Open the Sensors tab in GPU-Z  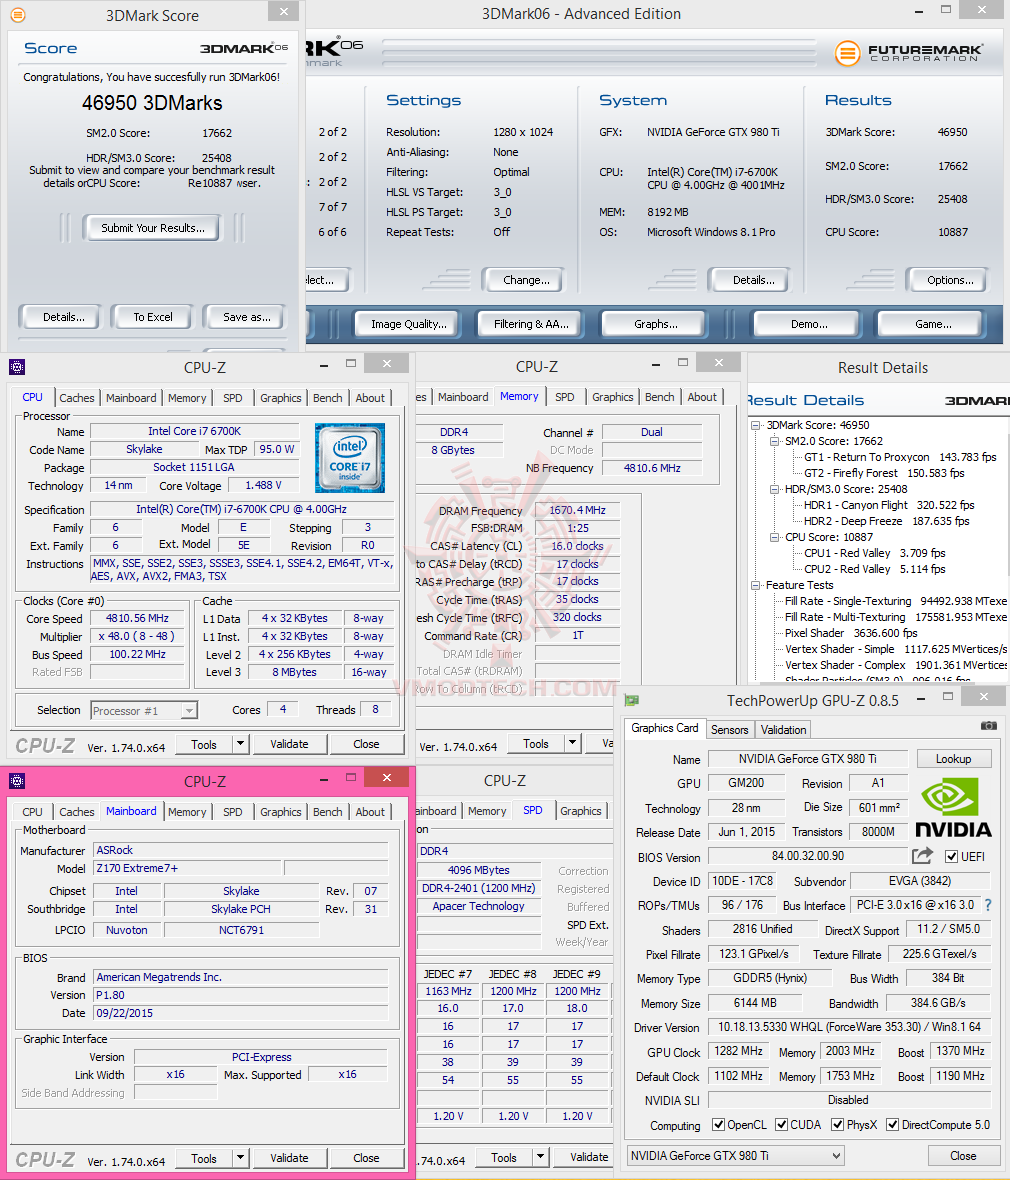(729, 729)
